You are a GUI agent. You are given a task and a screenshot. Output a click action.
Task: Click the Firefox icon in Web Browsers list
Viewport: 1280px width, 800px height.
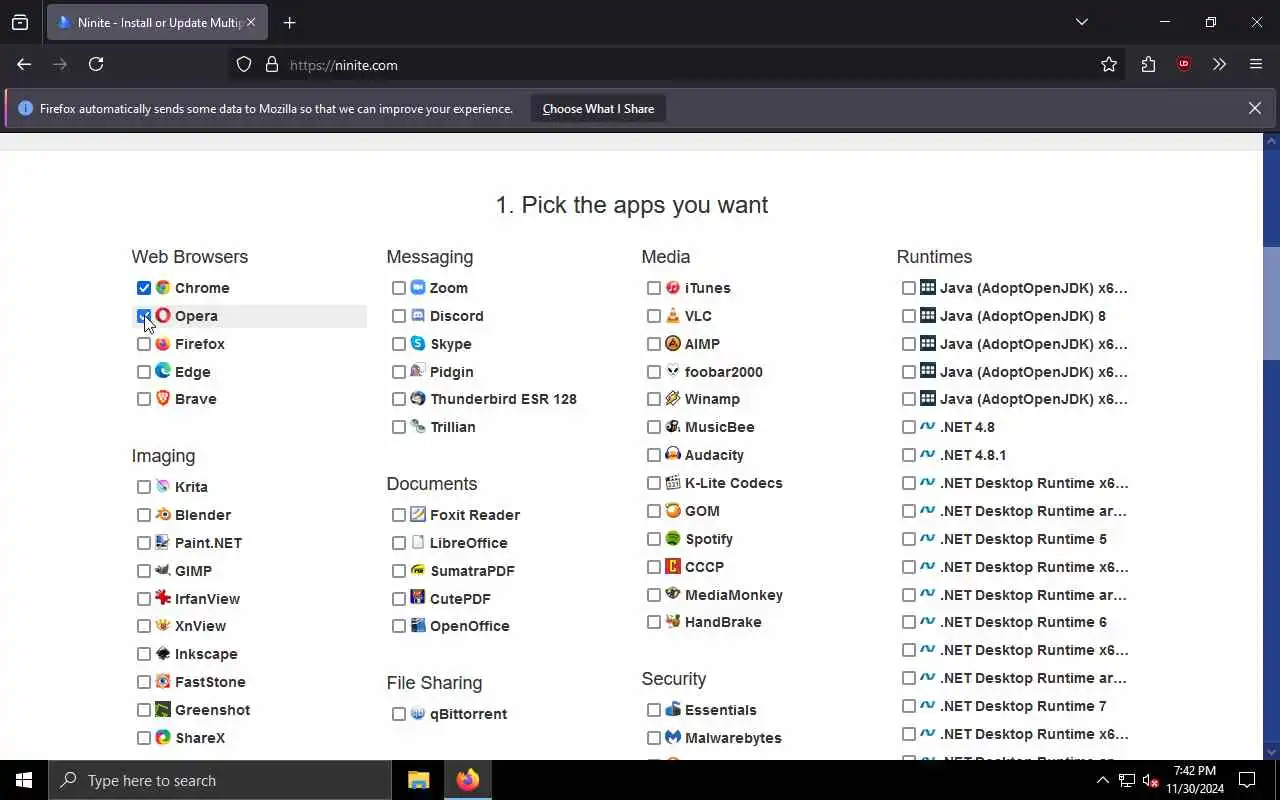tap(163, 344)
